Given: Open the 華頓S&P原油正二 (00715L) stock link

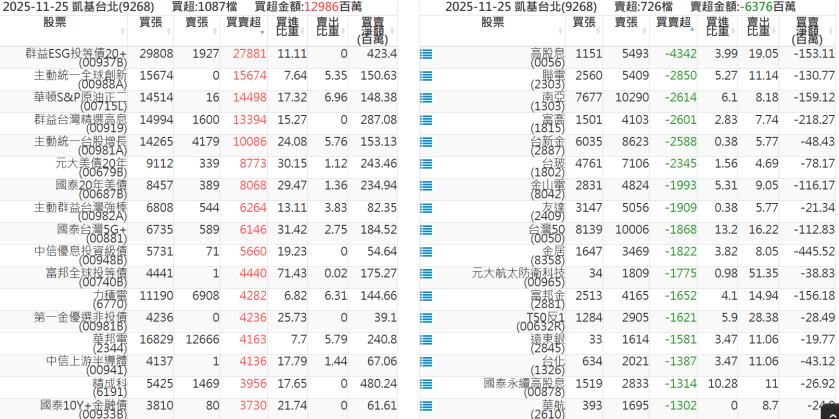Looking at the screenshot, I should click(x=80, y=99).
